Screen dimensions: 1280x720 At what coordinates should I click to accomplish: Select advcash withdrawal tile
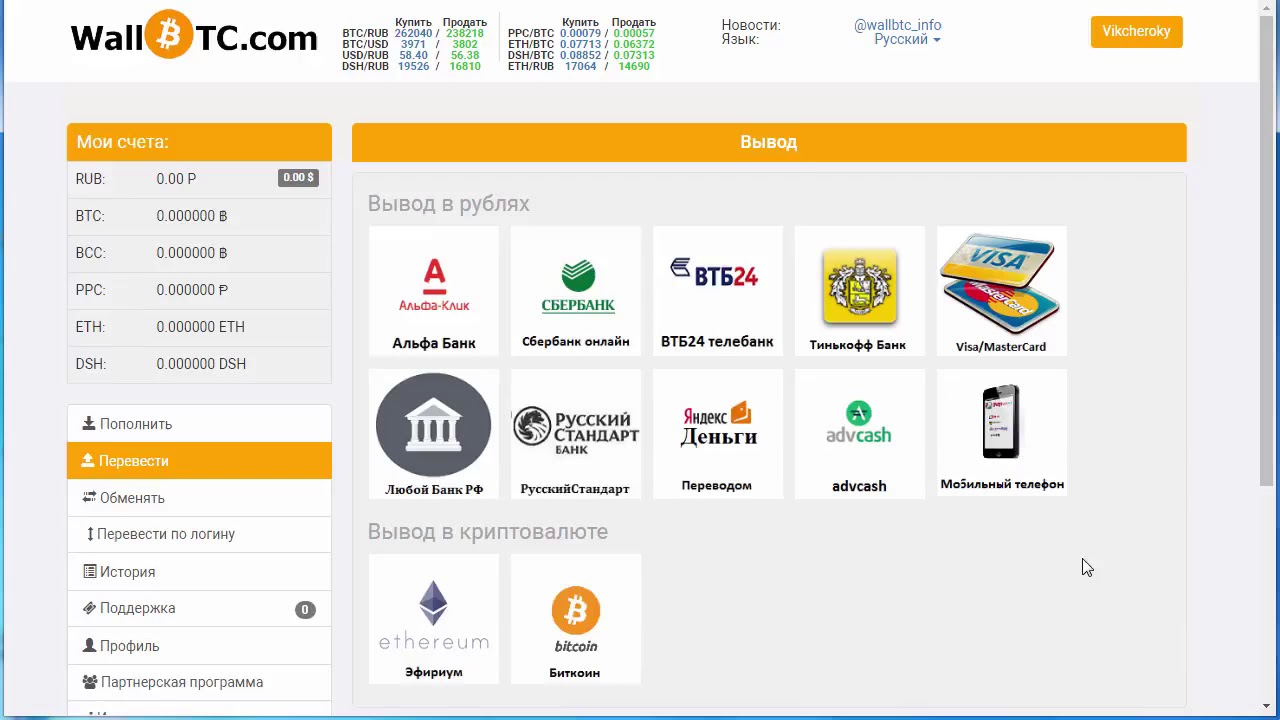pyautogui.click(x=859, y=434)
